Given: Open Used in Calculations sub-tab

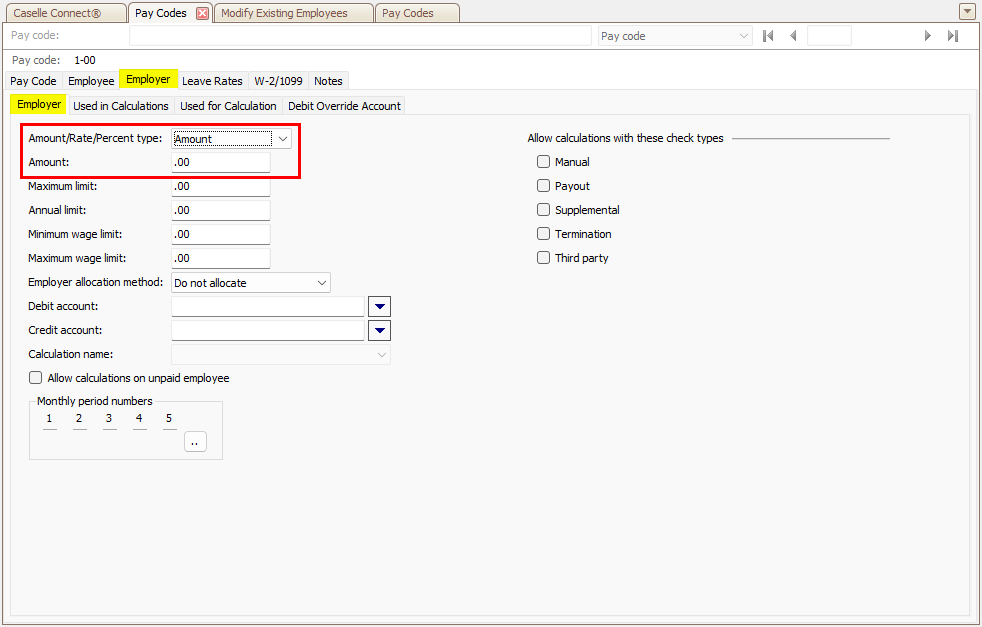Looking at the screenshot, I should point(121,106).
